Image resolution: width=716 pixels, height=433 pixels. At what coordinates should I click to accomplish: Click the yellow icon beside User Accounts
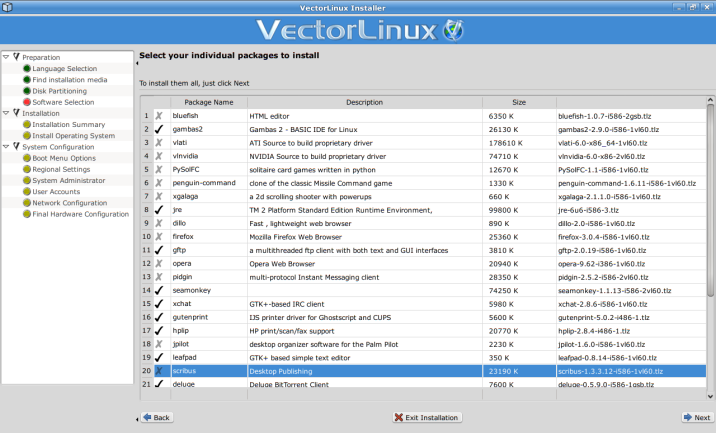[x=26, y=192]
